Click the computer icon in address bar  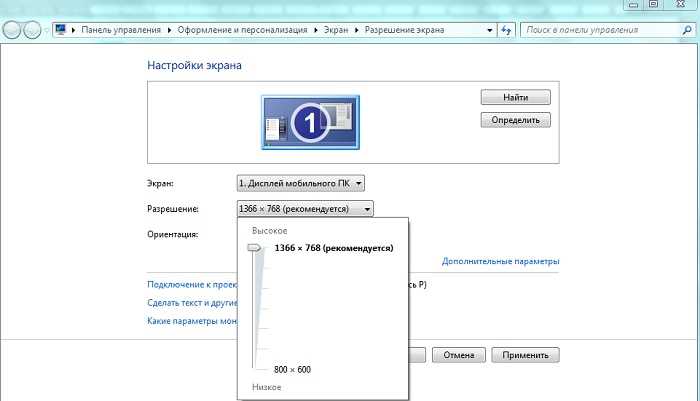pos(61,29)
